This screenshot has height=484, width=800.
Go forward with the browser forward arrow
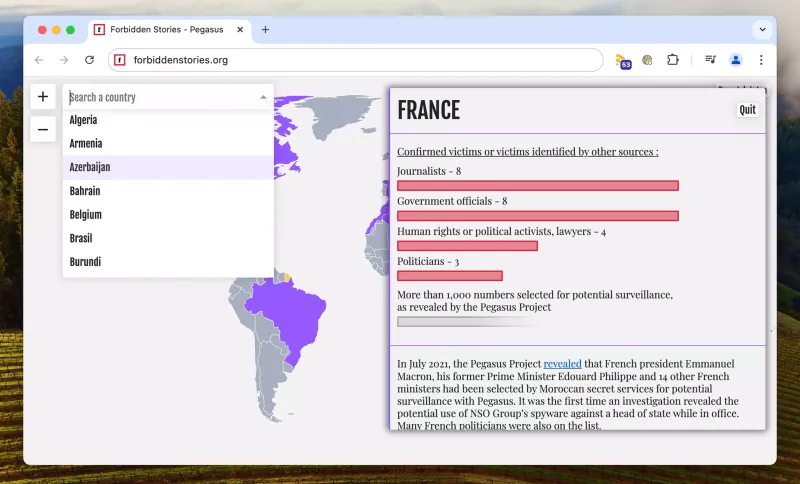[64, 60]
